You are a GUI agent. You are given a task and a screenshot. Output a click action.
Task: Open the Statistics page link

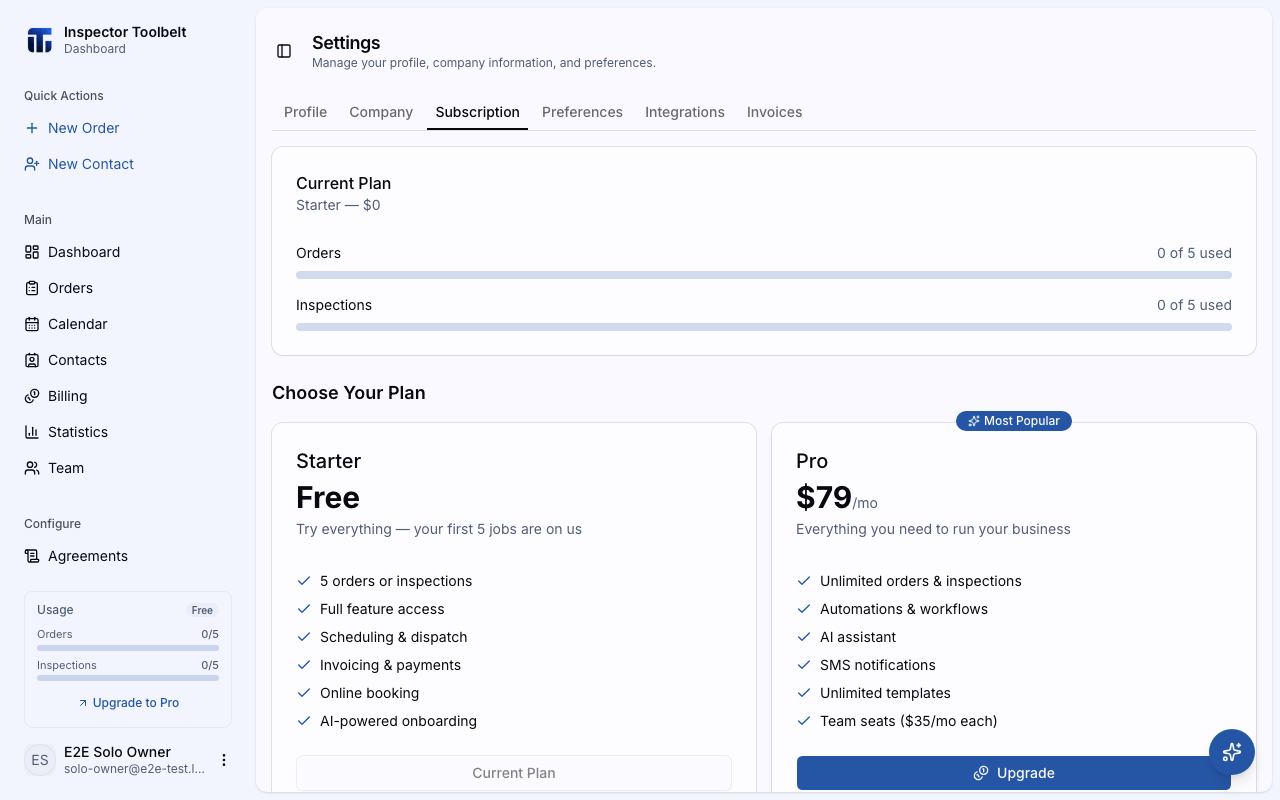tap(128, 432)
